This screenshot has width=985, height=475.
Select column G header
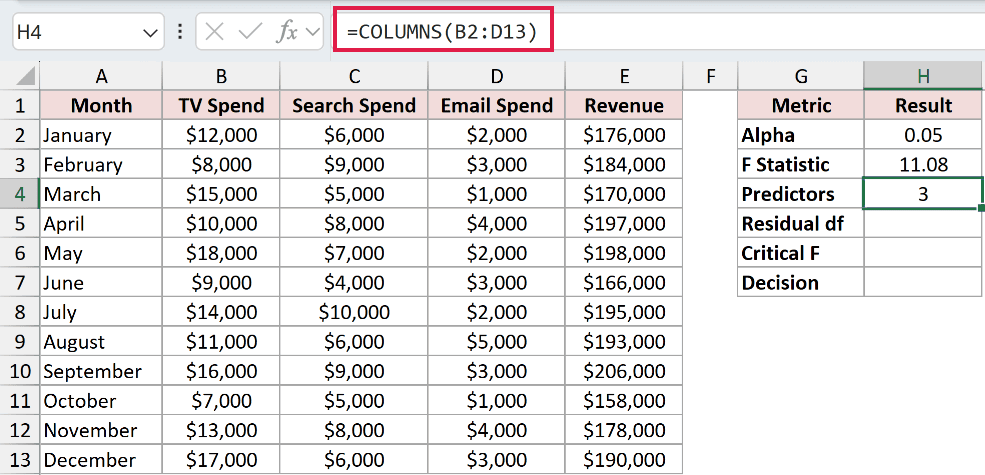[x=801, y=76]
